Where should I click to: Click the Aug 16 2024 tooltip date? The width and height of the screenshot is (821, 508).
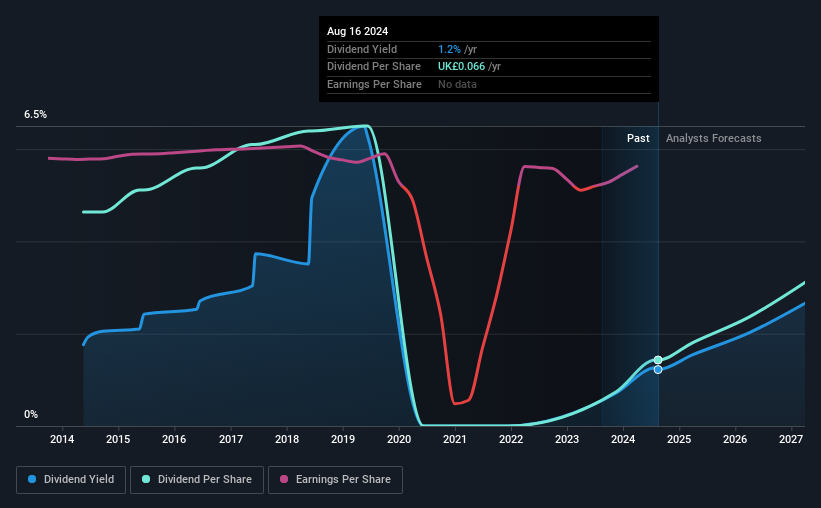coord(358,31)
